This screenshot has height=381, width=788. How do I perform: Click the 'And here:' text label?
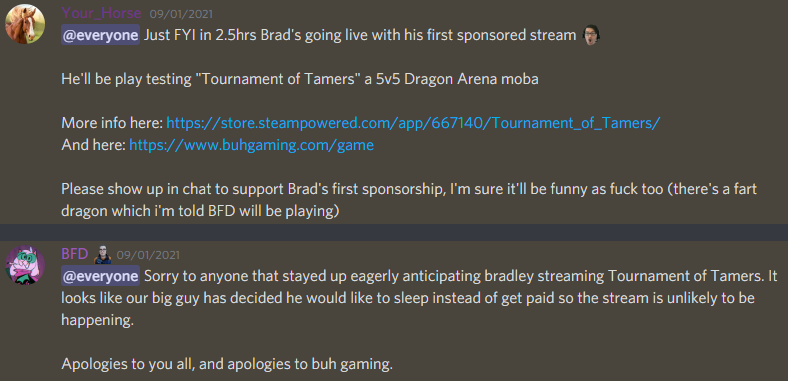(x=93, y=145)
